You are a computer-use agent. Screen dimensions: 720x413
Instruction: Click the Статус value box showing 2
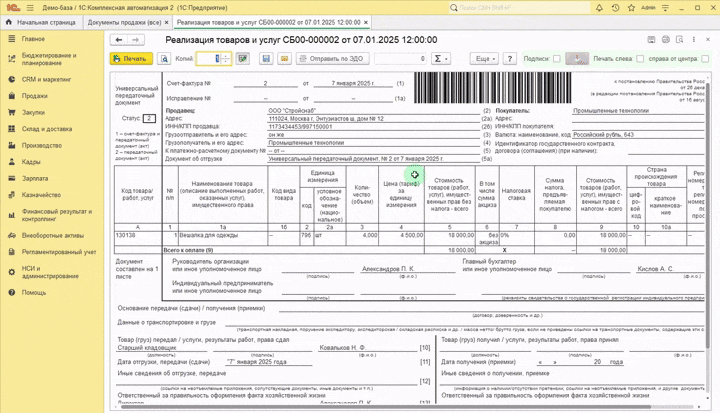149,119
